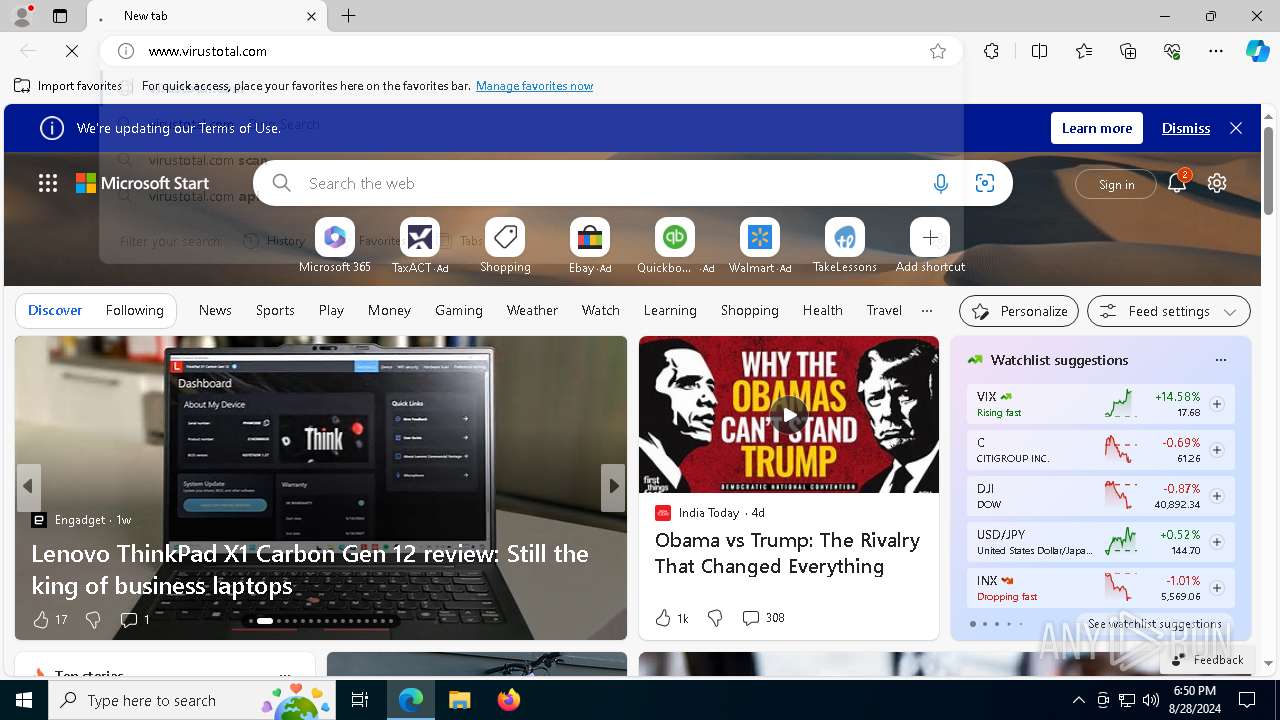1280x720 pixels.
Task: Like the Lenovo ThinkPad article
Action: [41, 620]
